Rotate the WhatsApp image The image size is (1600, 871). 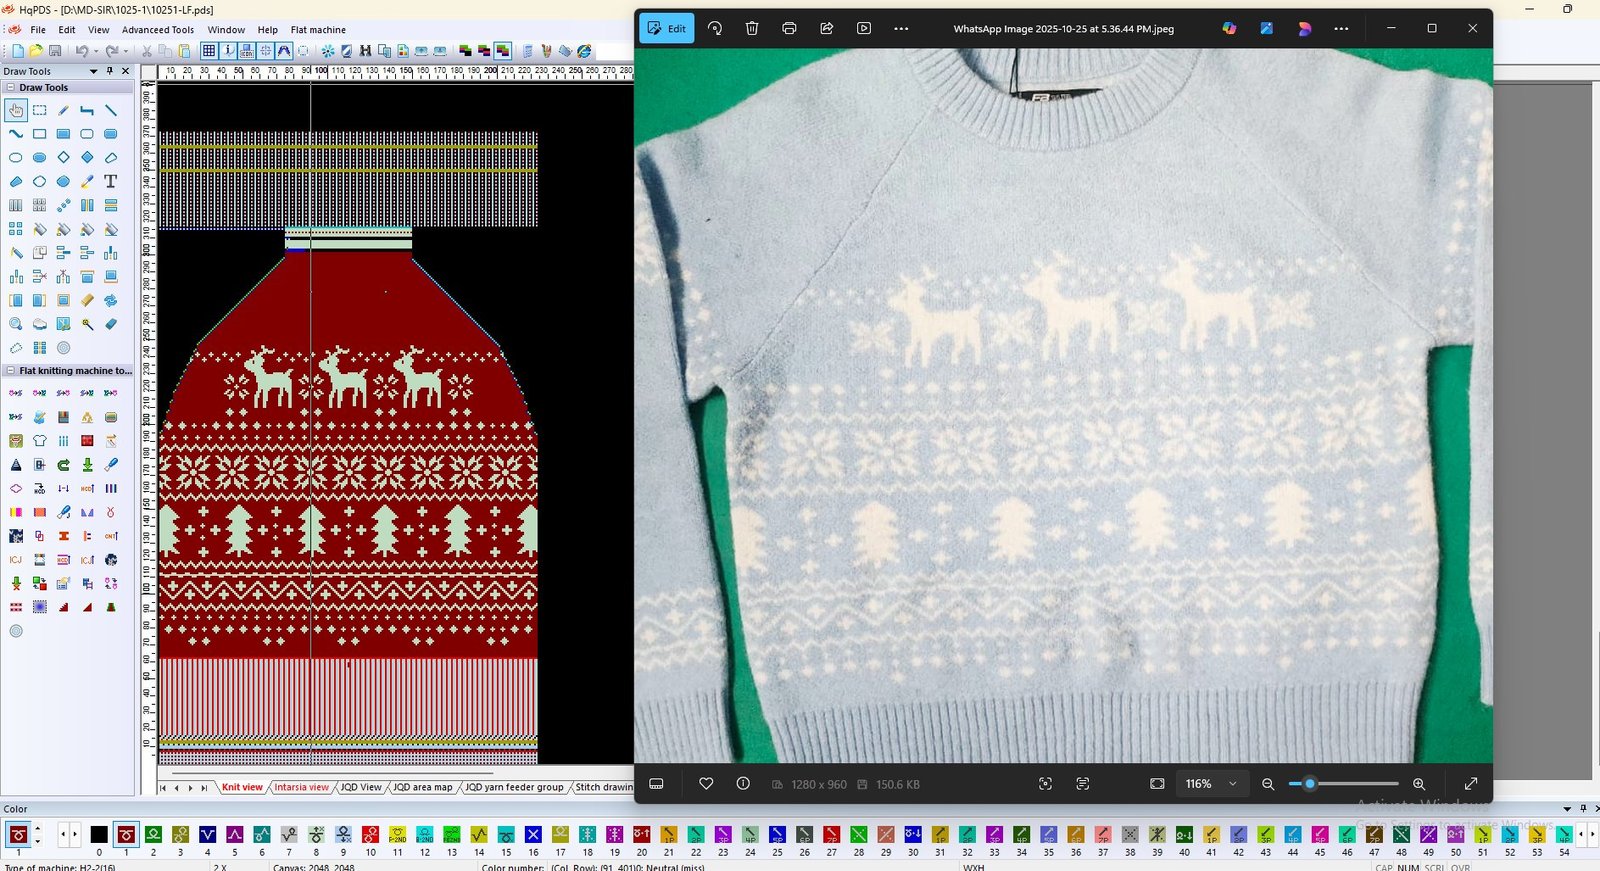tap(715, 29)
